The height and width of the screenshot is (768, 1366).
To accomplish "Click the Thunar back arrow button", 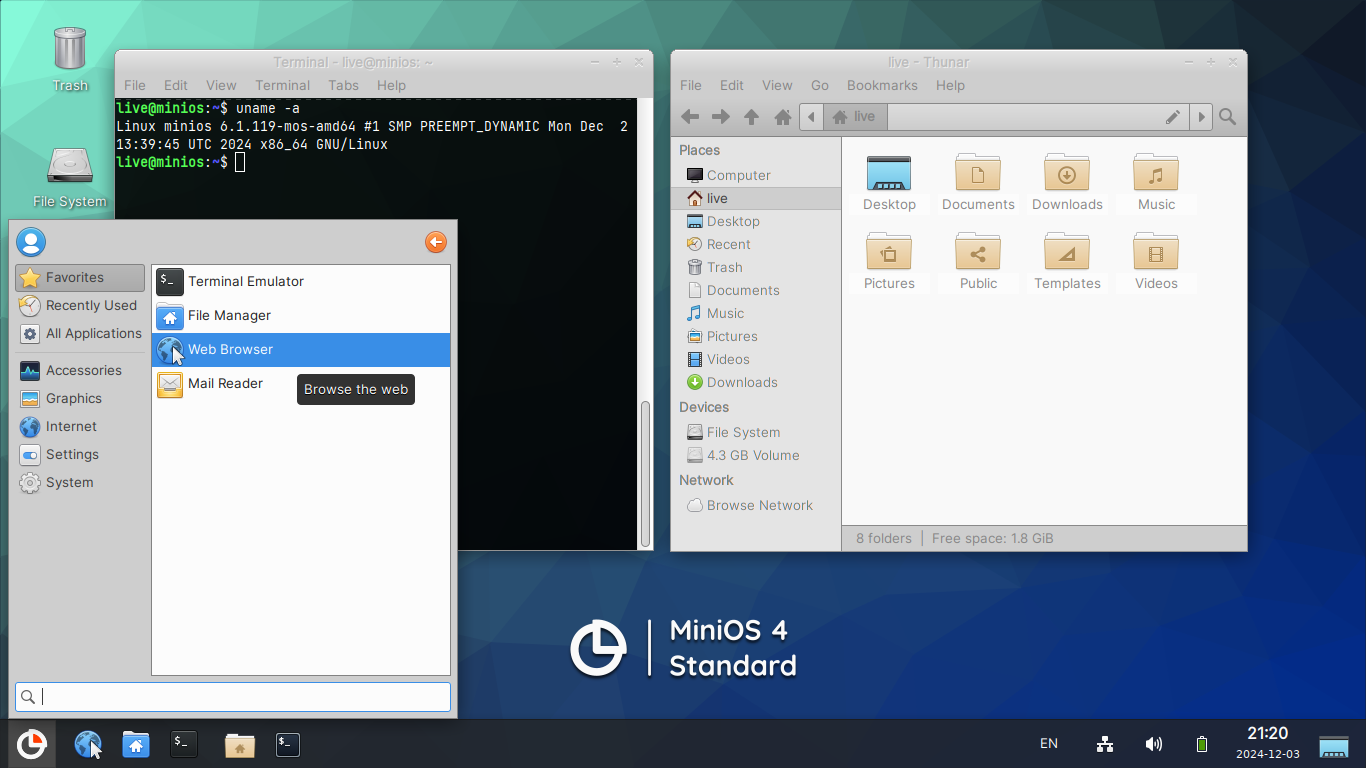I will tap(690, 117).
